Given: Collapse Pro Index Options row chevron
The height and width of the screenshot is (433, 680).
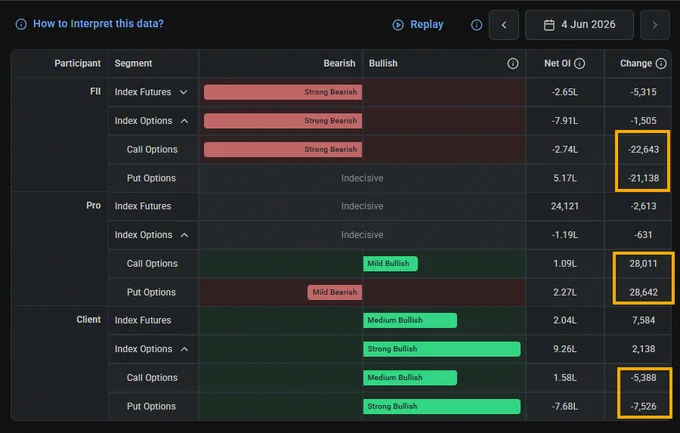Looking at the screenshot, I should click(x=184, y=235).
